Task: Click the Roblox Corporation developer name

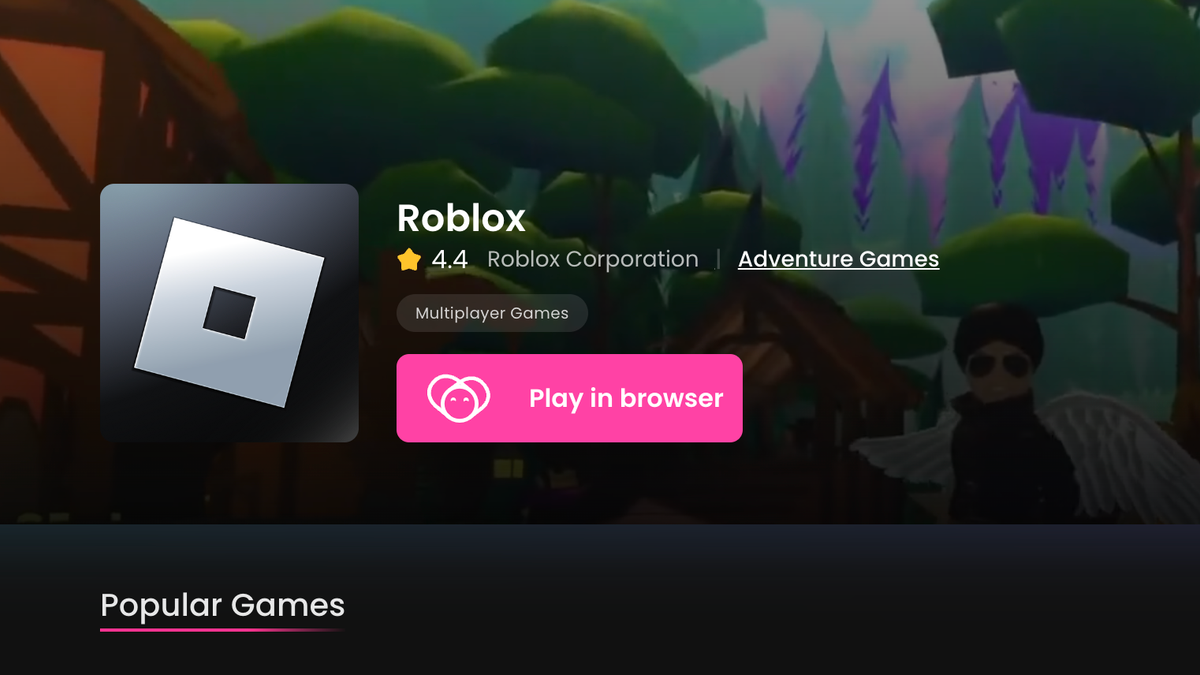Action: (x=593, y=260)
